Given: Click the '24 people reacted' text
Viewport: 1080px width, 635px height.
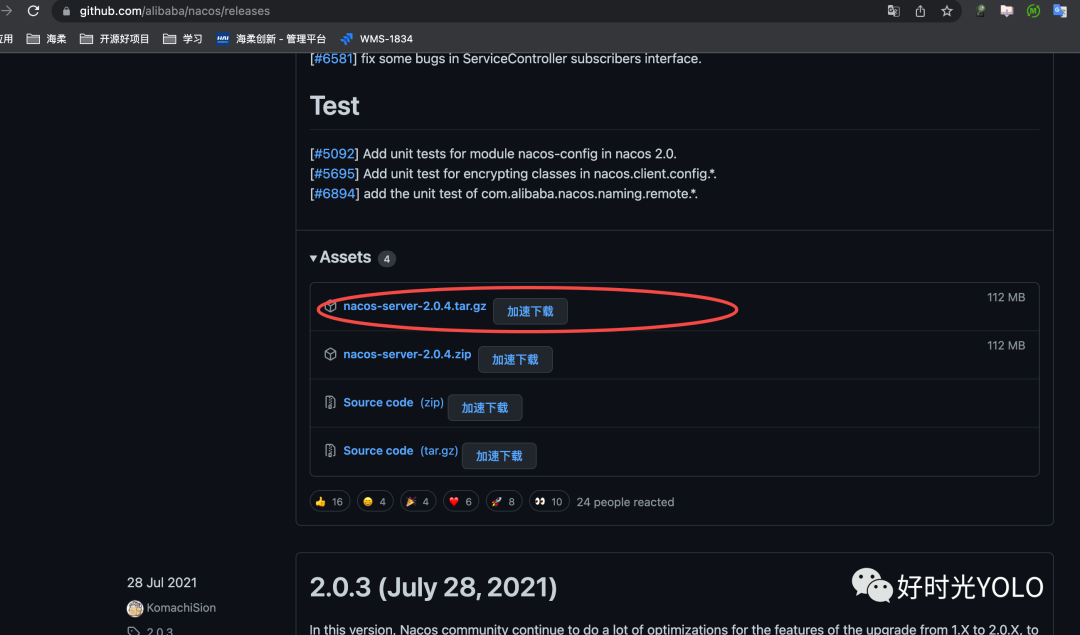Looking at the screenshot, I should coord(625,502).
